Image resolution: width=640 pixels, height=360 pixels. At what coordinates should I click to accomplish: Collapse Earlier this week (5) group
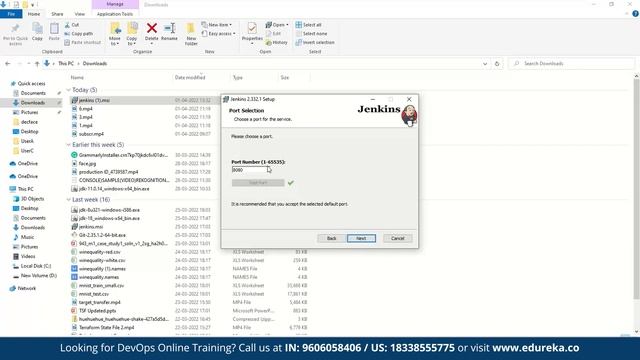click(69, 145)
